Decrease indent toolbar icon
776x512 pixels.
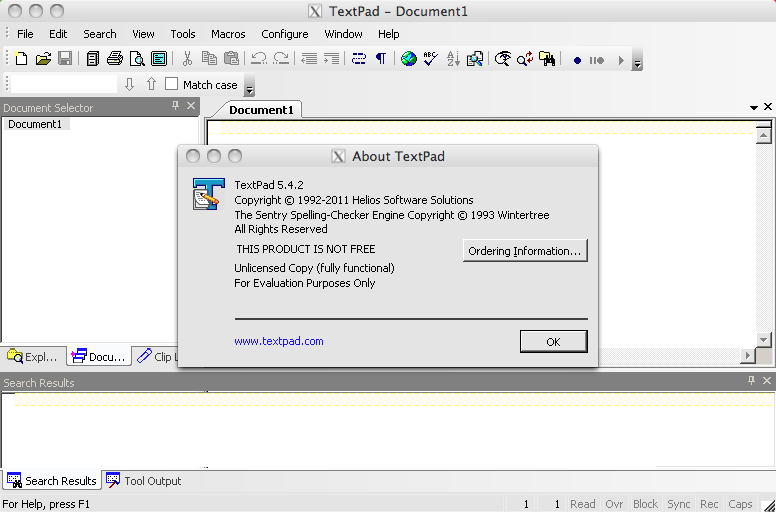[309, 58]
